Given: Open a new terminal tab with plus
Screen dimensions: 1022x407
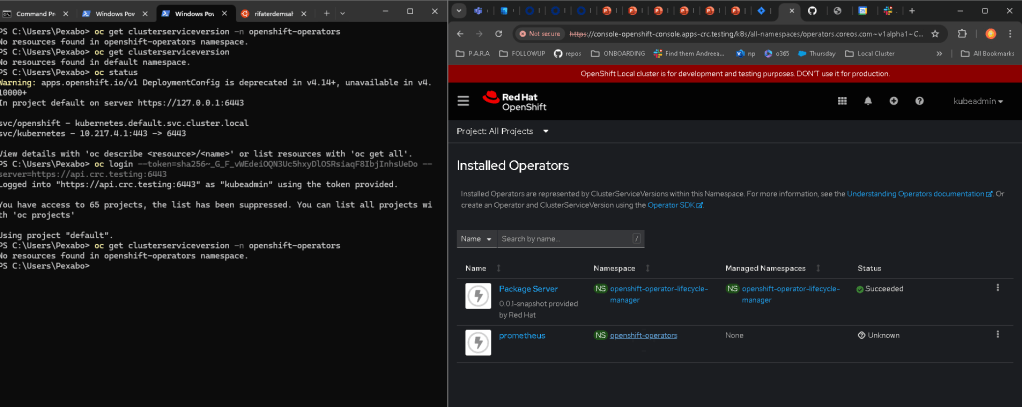Looking at the screenshot, I should [x=327, y=13].
